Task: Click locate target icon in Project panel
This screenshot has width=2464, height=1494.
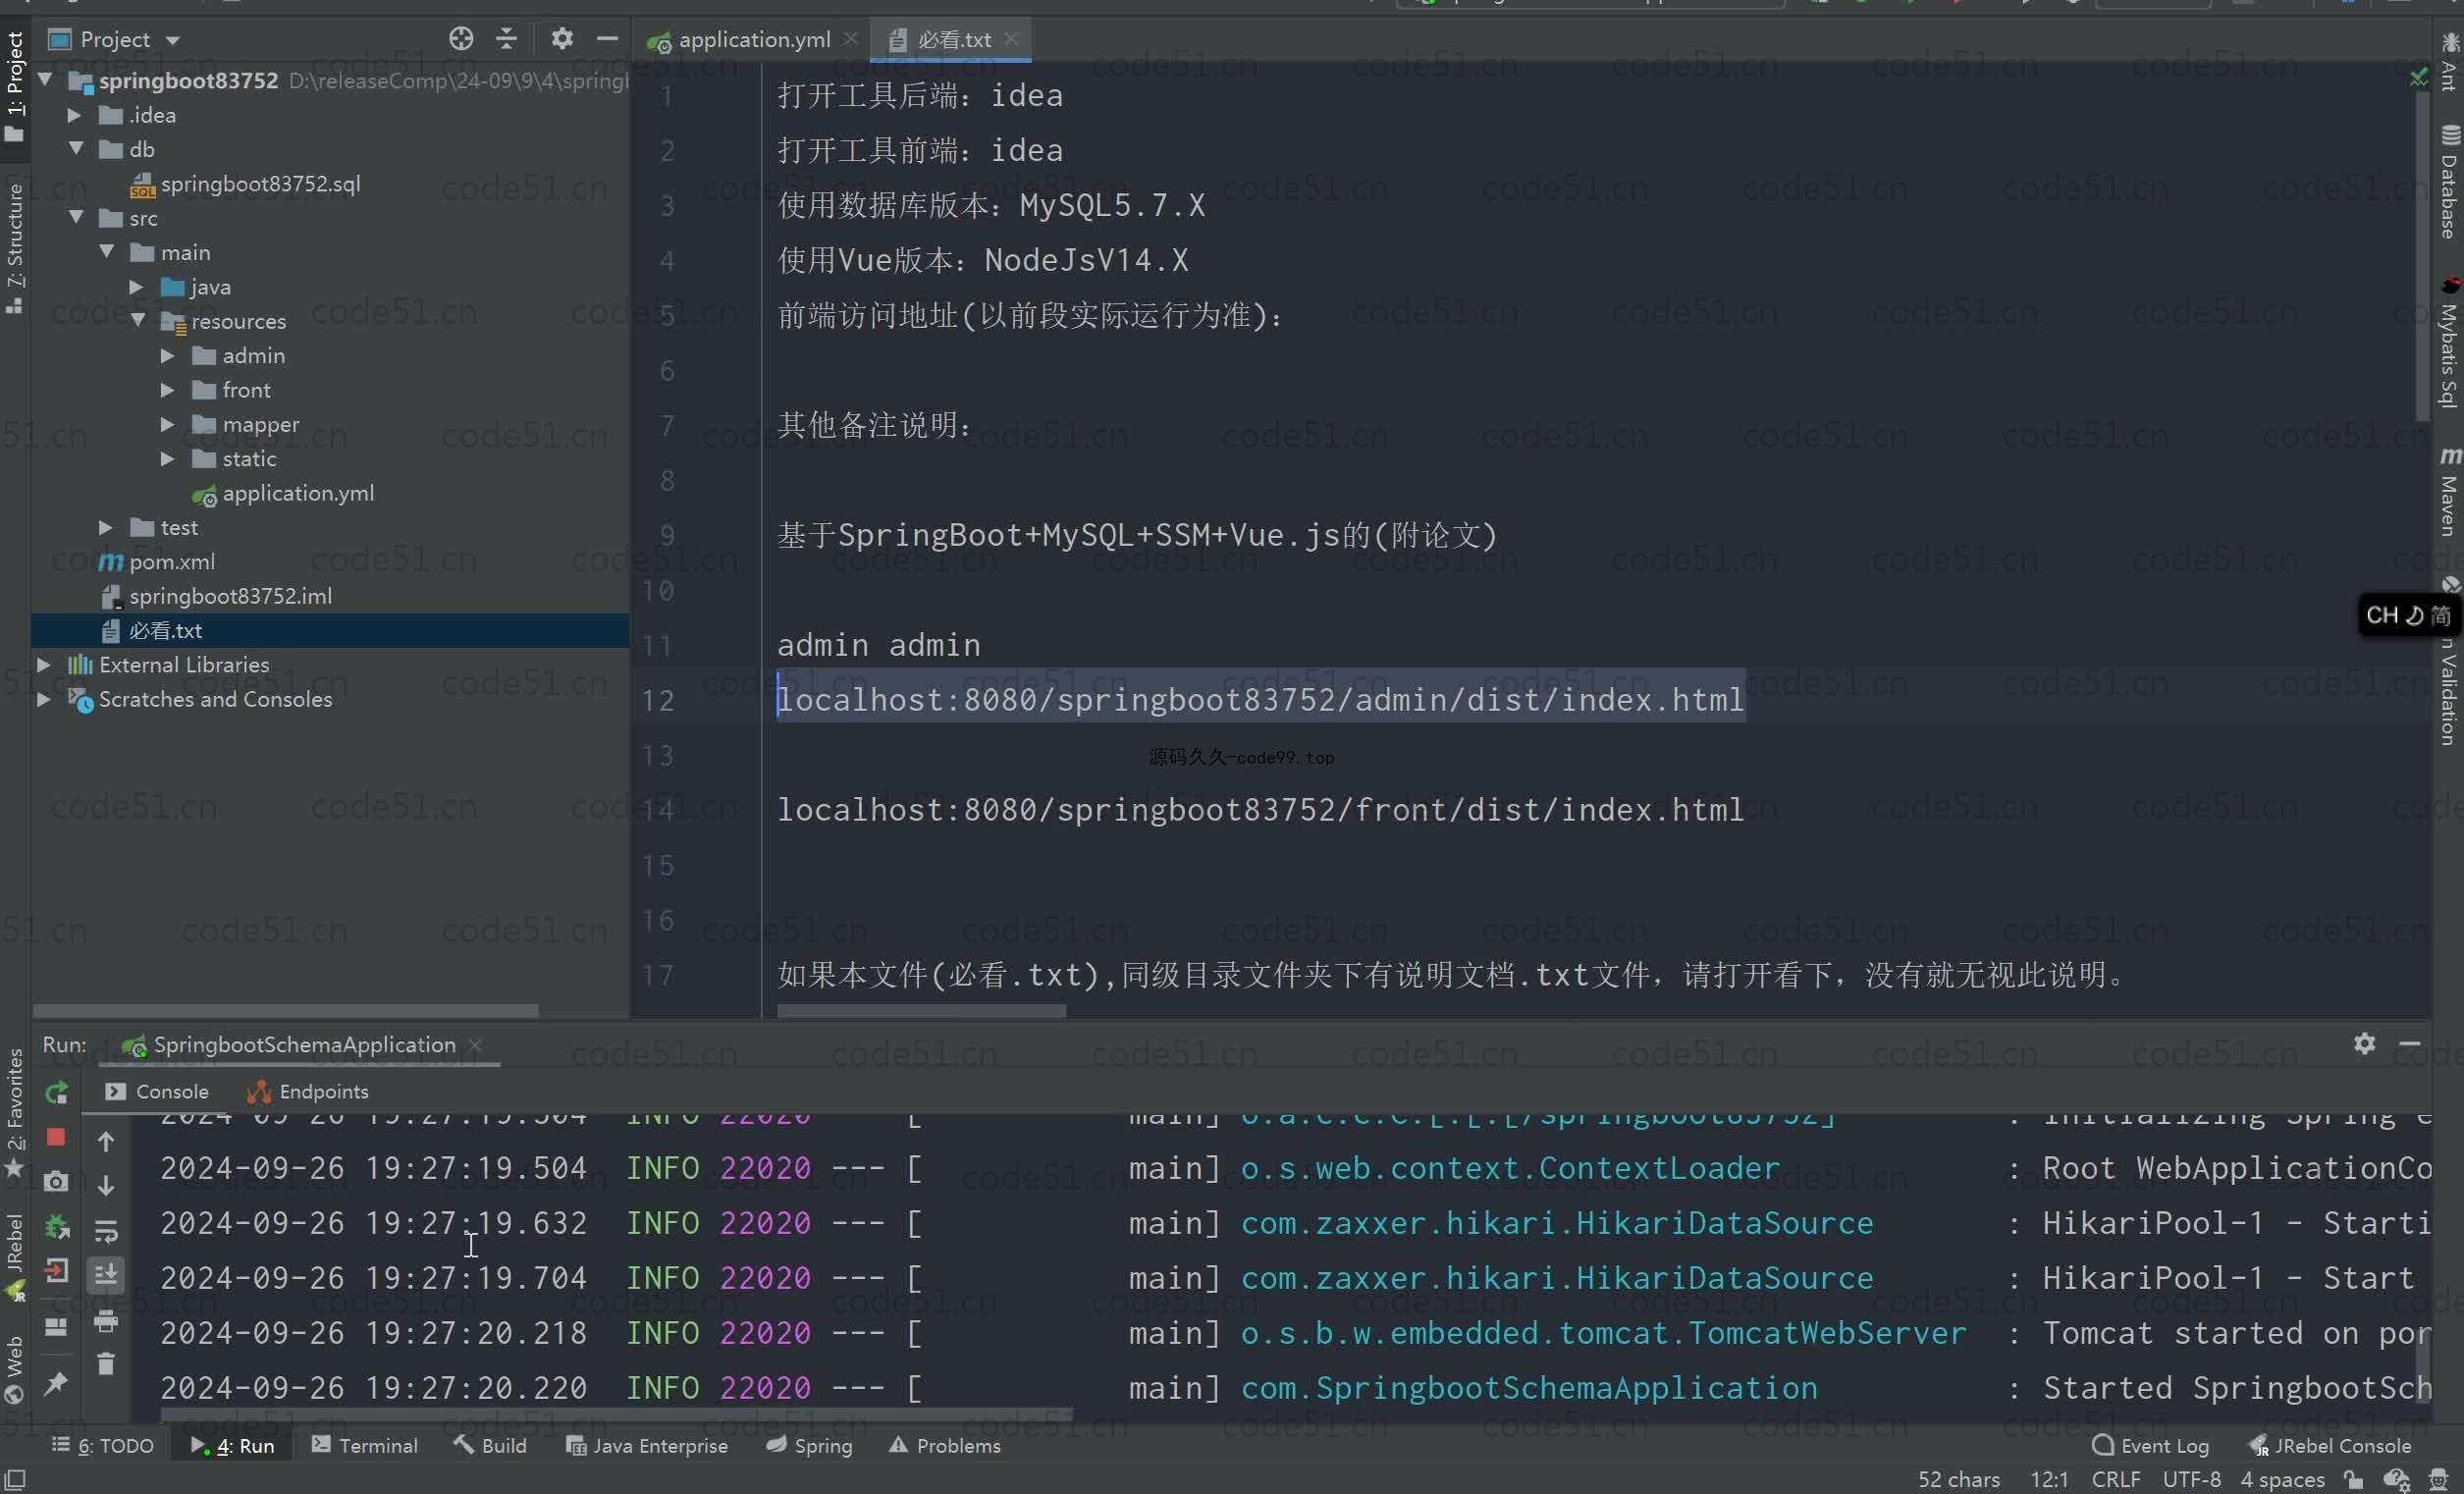Action: pyautogui.click(x=460, y=39)
